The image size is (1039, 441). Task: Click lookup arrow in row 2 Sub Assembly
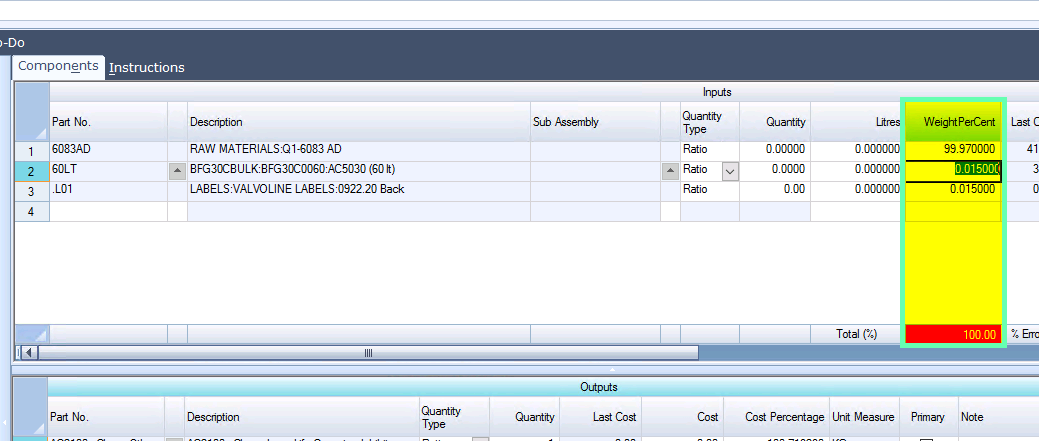coord(670,170)
